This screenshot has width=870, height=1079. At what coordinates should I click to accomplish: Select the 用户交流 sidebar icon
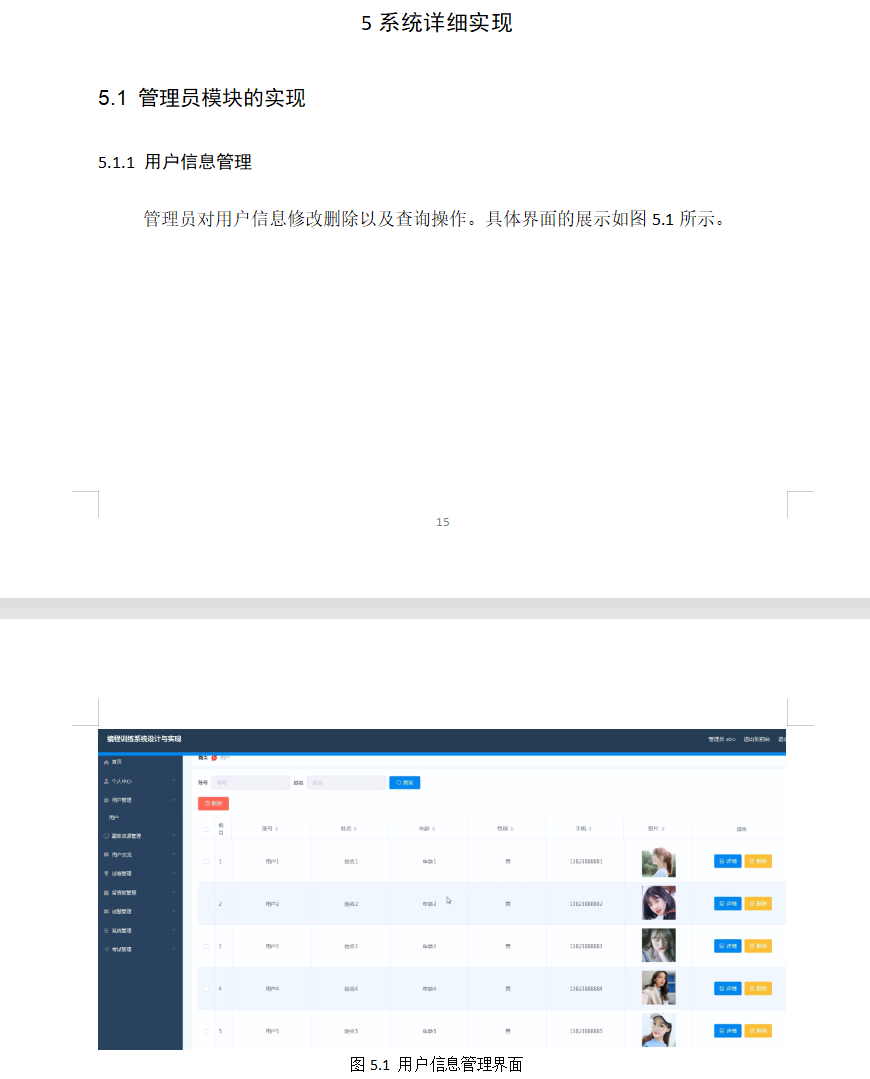(x=106, y=853)
